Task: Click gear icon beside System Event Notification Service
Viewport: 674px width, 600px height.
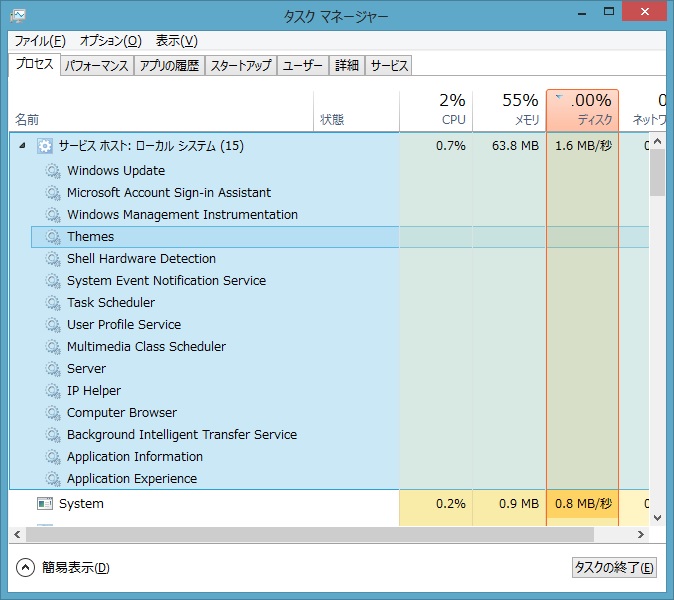Action: [x=53, y=281]
